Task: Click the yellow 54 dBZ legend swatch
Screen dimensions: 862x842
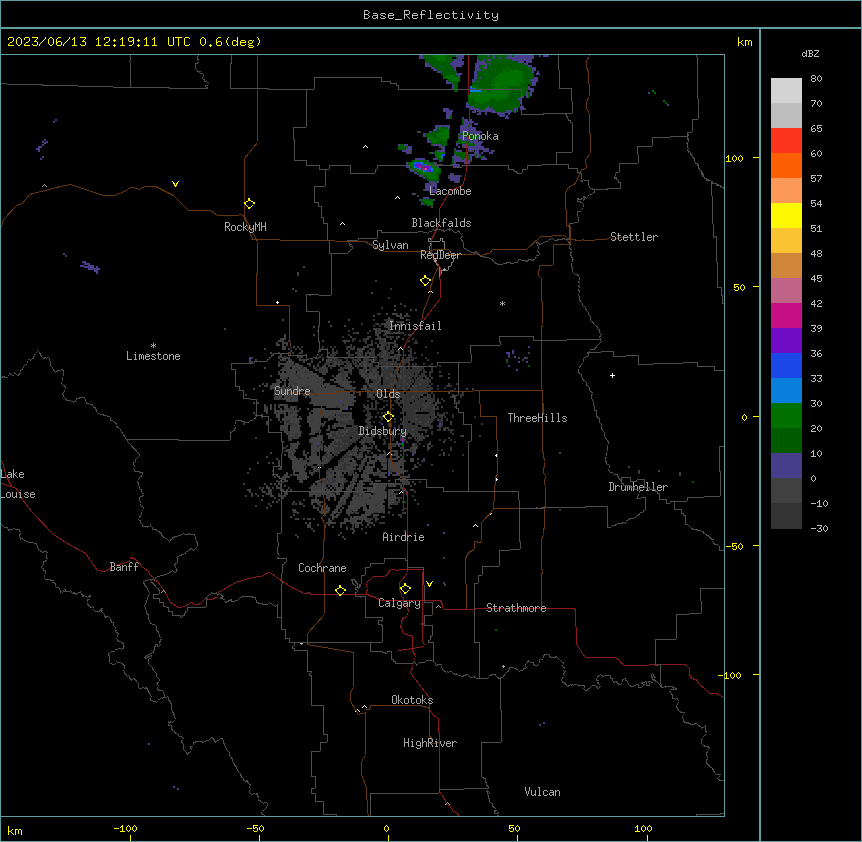Action: [786, 215]
